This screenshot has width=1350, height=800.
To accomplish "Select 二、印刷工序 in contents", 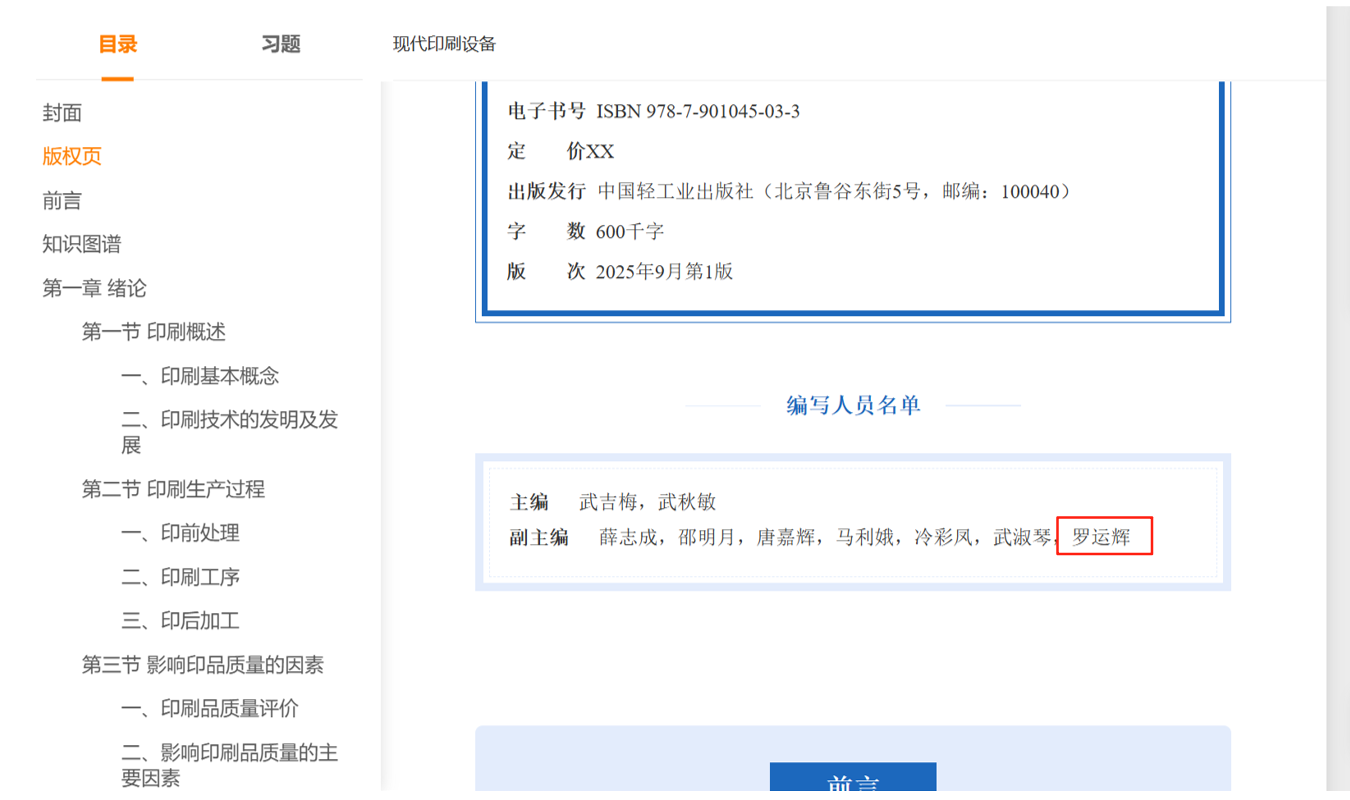I will tap(180, 577).
